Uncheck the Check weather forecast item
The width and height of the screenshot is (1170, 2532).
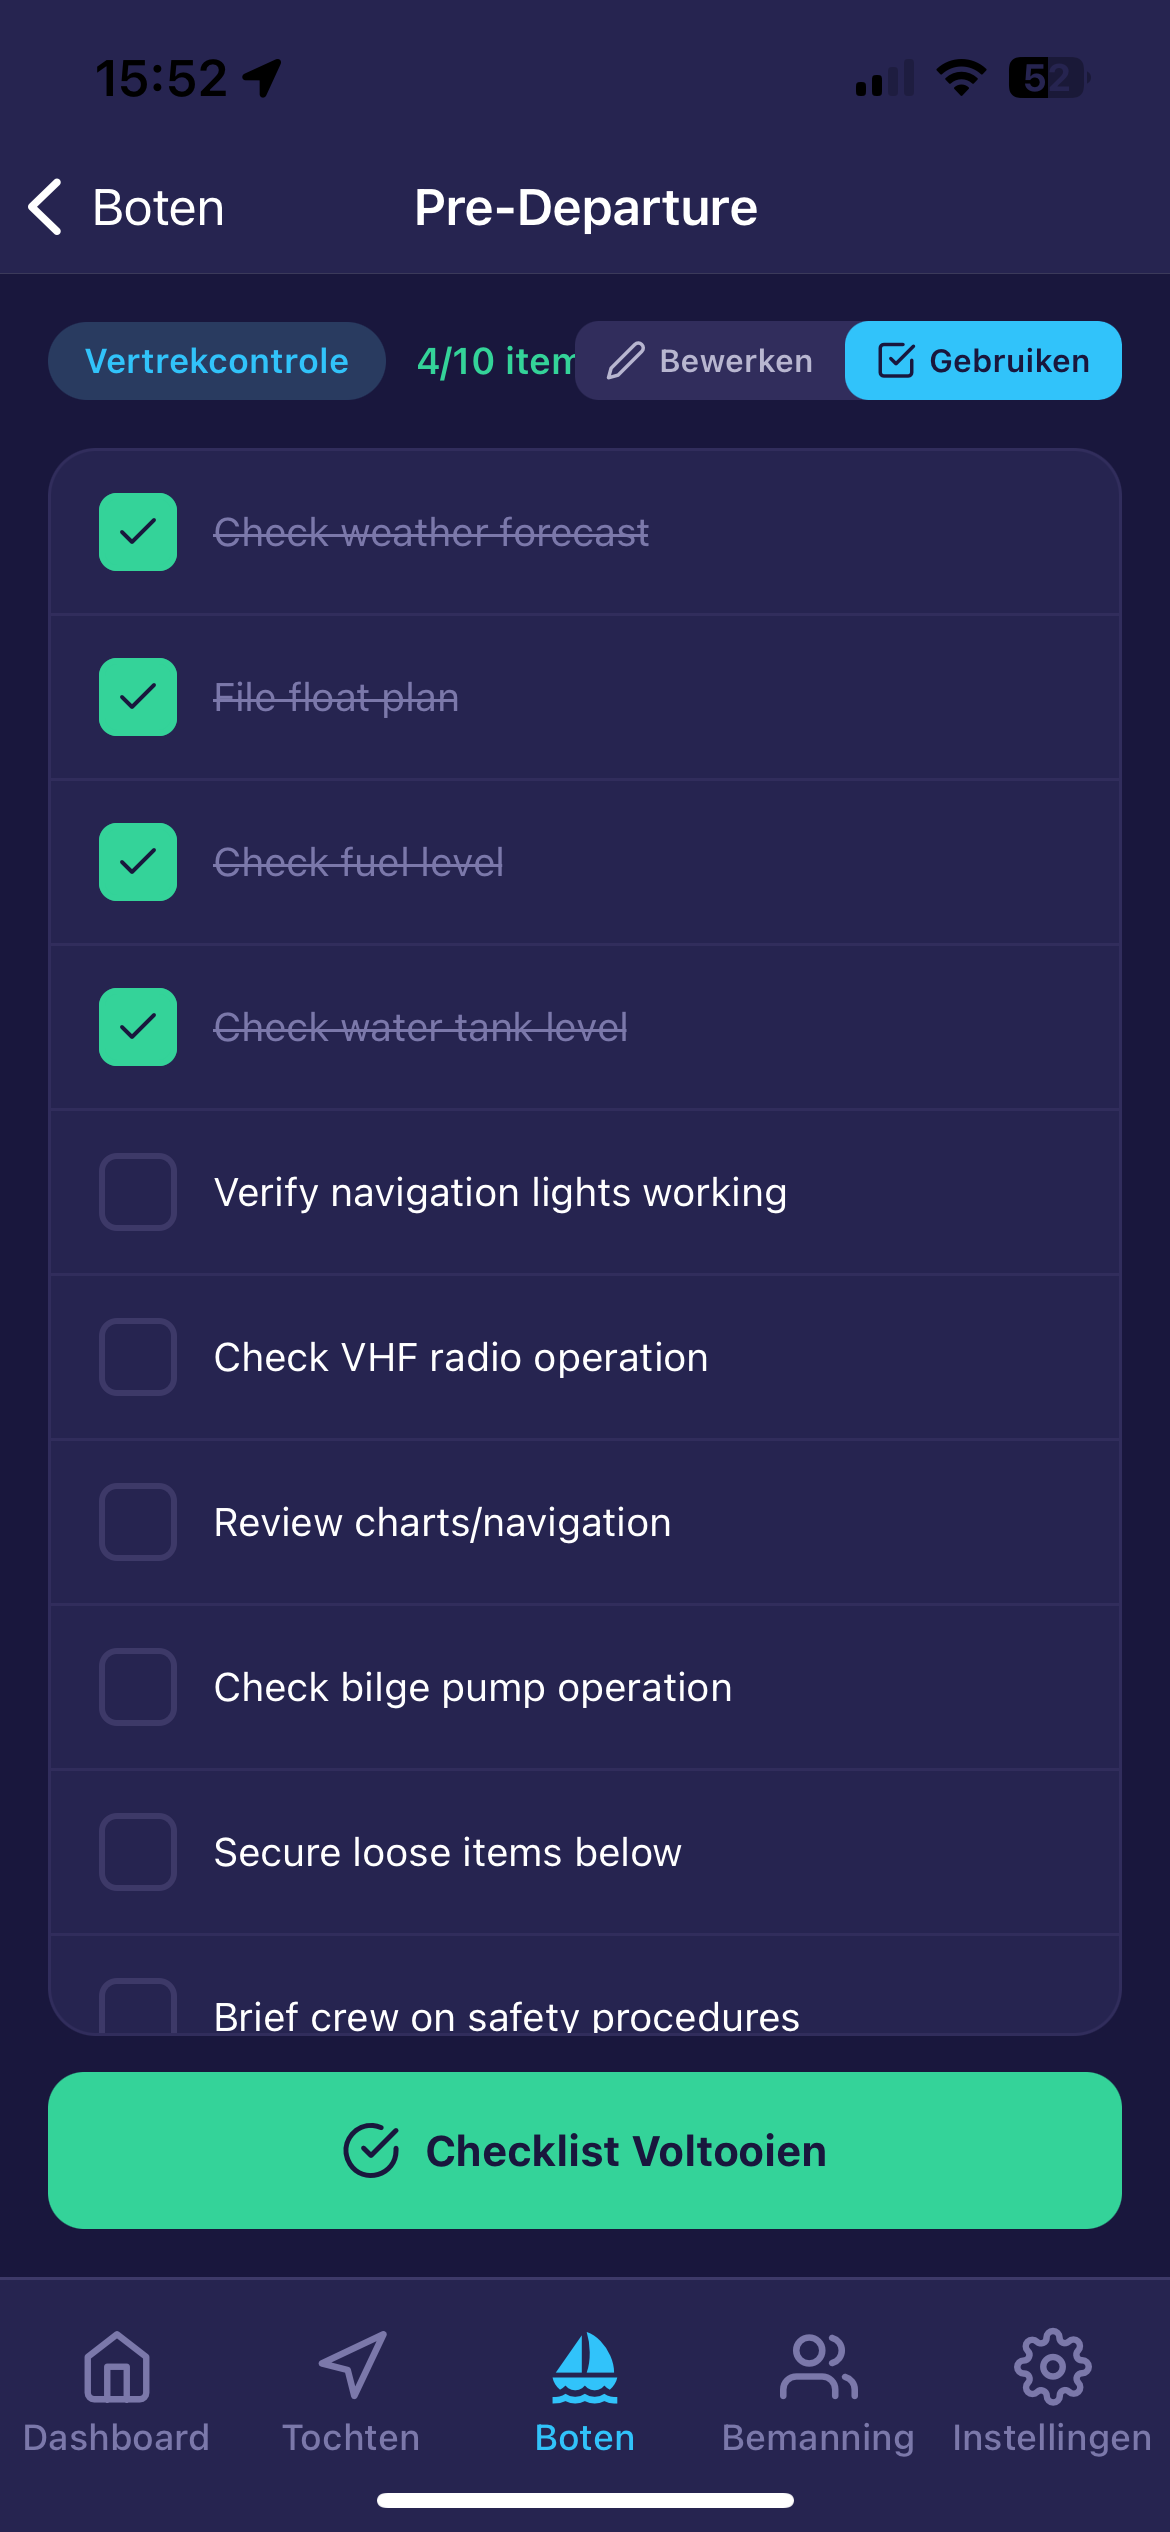coord(137,533)
